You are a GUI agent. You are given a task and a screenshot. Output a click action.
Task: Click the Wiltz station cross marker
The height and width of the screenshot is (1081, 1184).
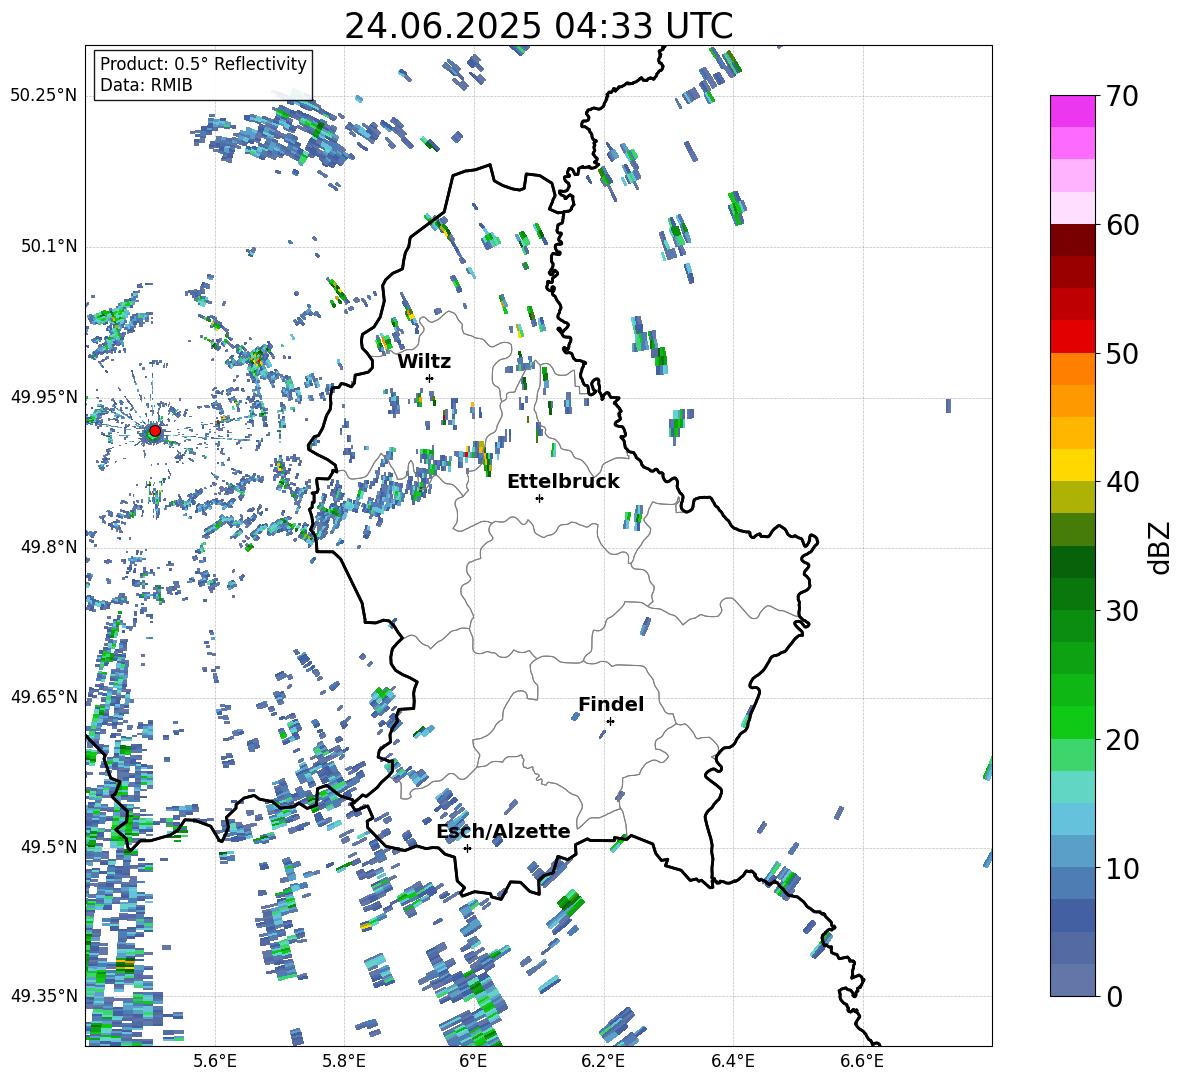pyautogui.click(x=430, y=378)
